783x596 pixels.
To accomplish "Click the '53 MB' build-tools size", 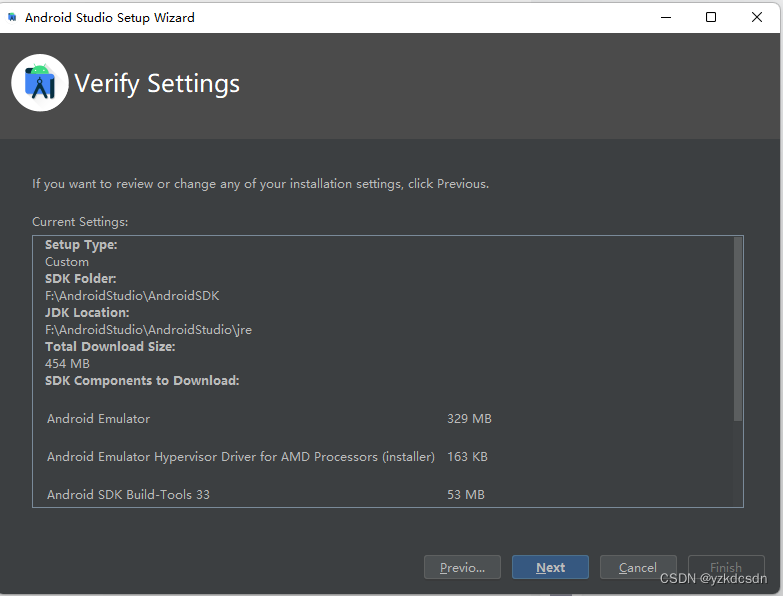I will [466, 494].
